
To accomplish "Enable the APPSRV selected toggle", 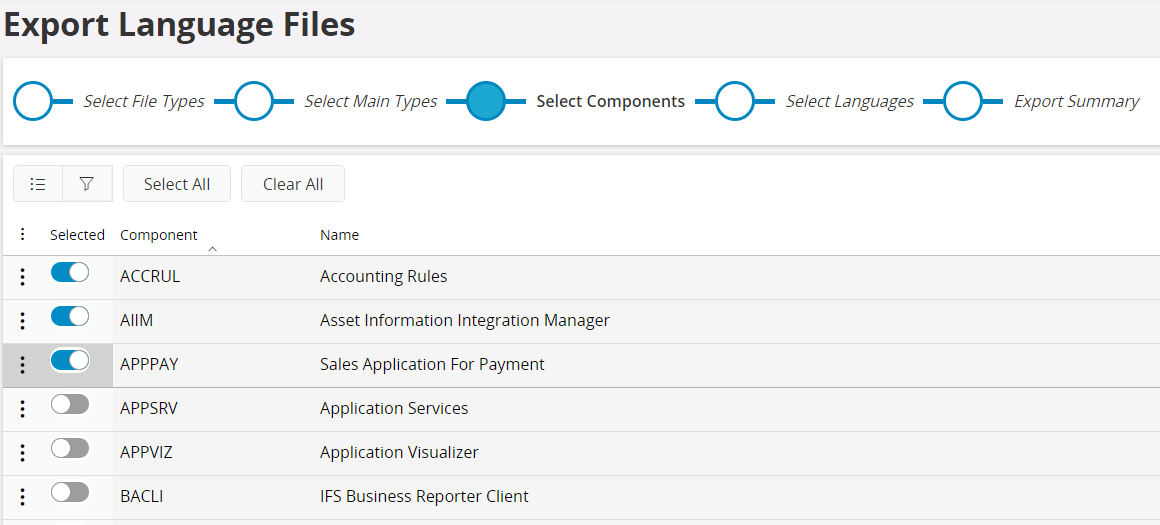I will click(70, 405).
